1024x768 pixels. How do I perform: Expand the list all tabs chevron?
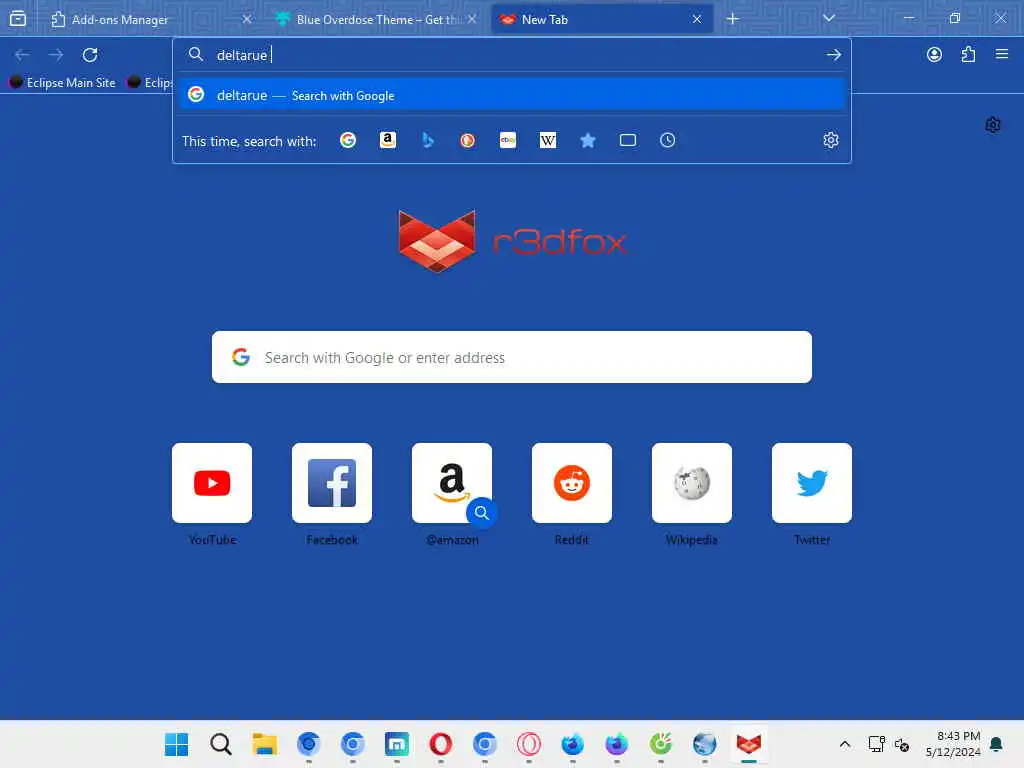[829, 18]
